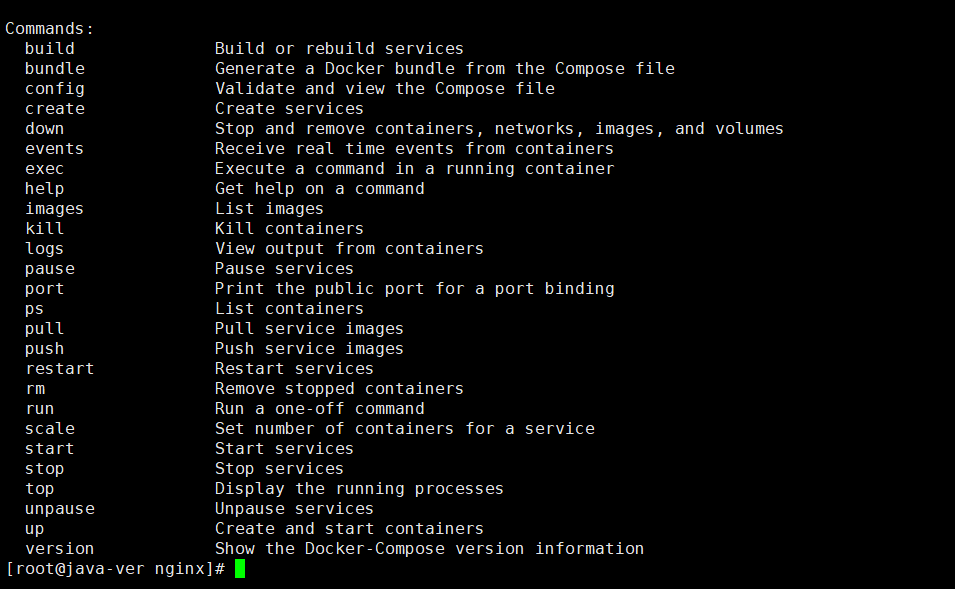Click the 'events' command entry

55,148
